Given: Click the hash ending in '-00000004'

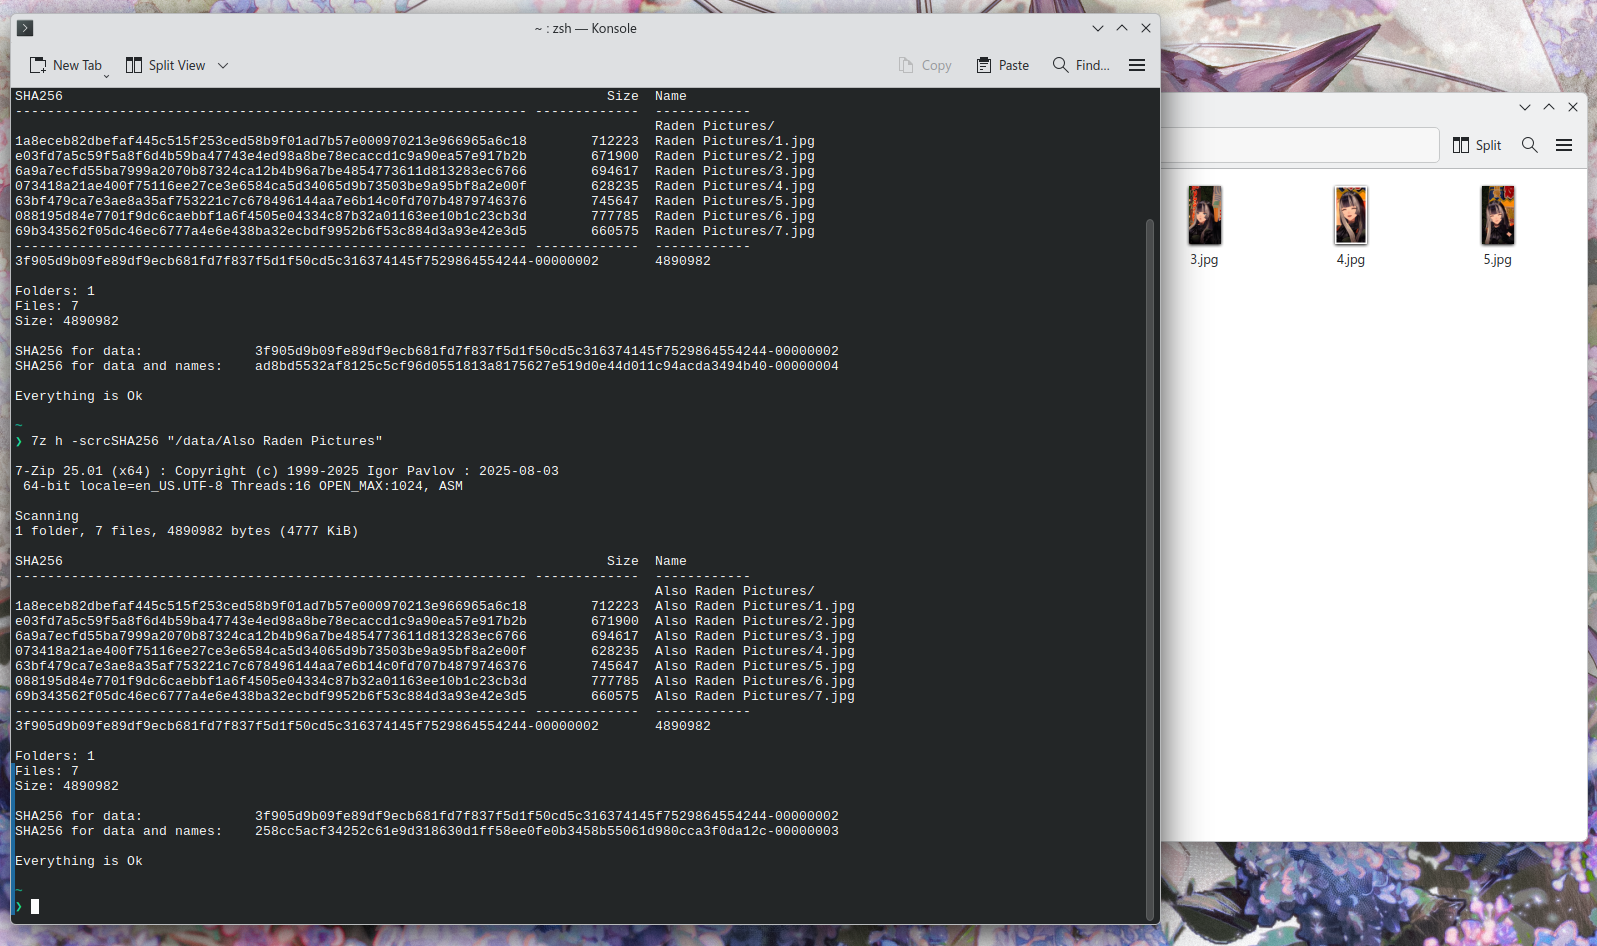Looking at the screenshot, I should click(547, 366).
